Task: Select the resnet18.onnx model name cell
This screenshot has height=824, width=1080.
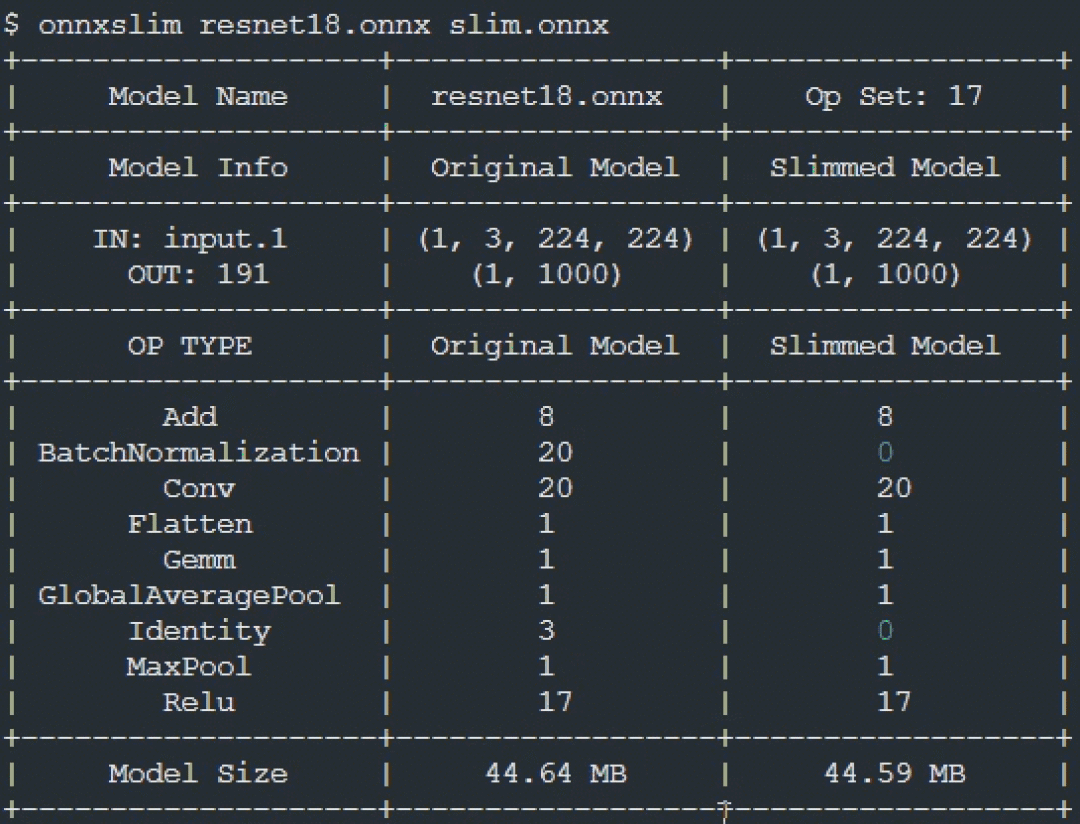Action: pos(547,96)
